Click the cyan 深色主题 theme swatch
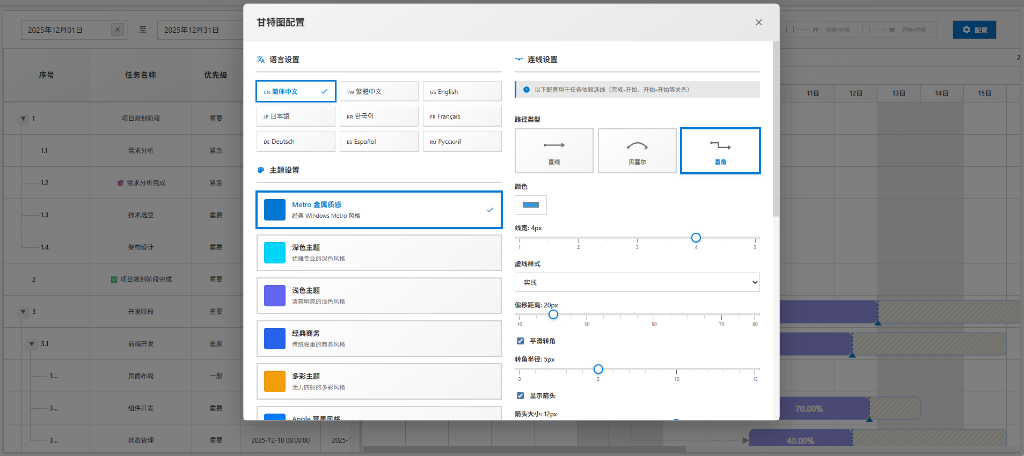 275,252
